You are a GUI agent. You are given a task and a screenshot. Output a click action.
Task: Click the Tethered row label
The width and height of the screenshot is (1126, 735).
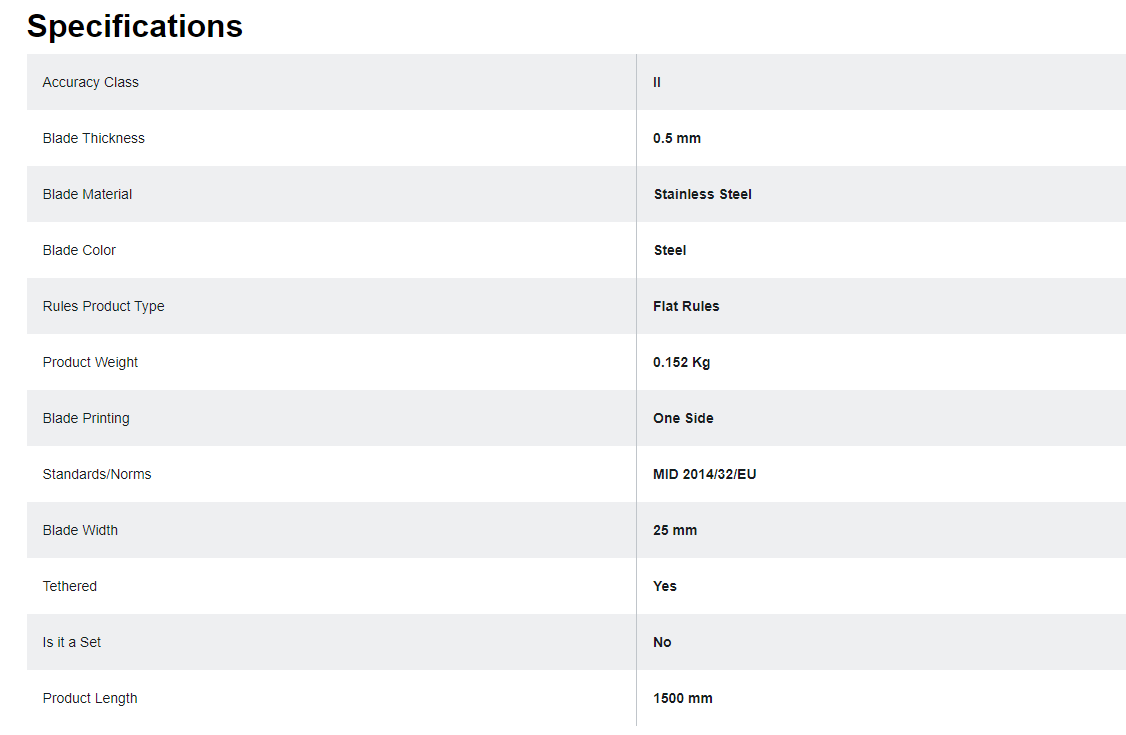coord(70,586)
